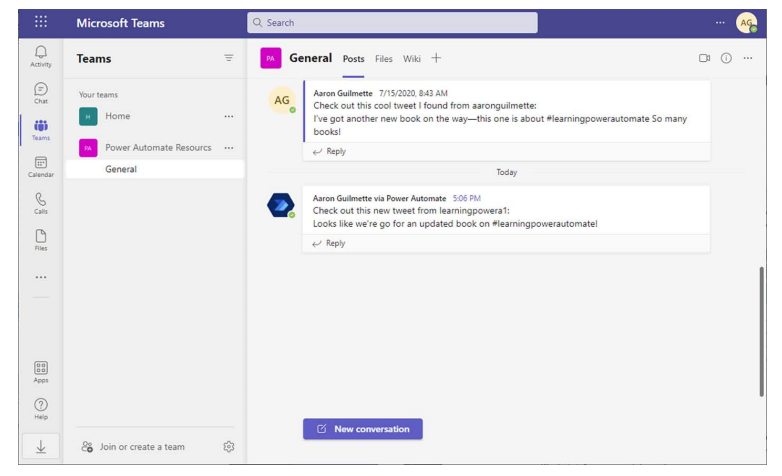Select the Teams sidebar icon

click(41, 130)
